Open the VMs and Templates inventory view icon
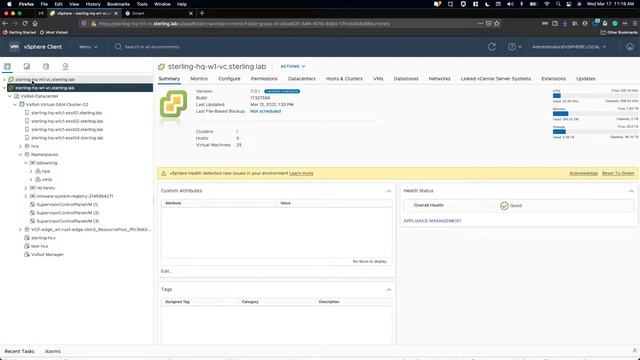This screenshot has height=360, width=640. point(27,67)
